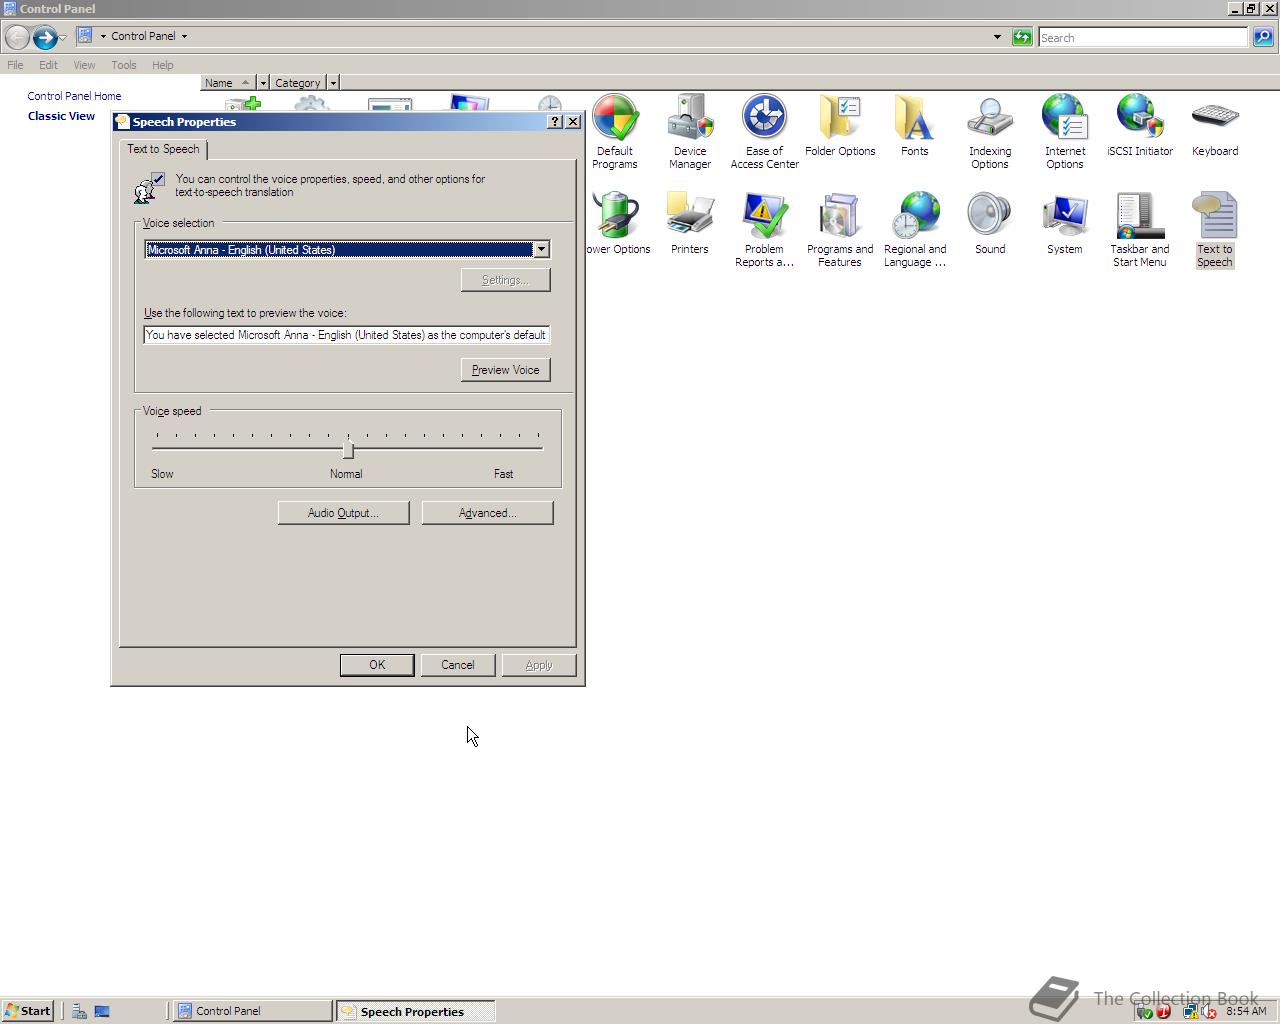The height and width of the screenshot is (1024, 1280).
Task: Sort by the Category column header
Action: [x=298, y=83]
